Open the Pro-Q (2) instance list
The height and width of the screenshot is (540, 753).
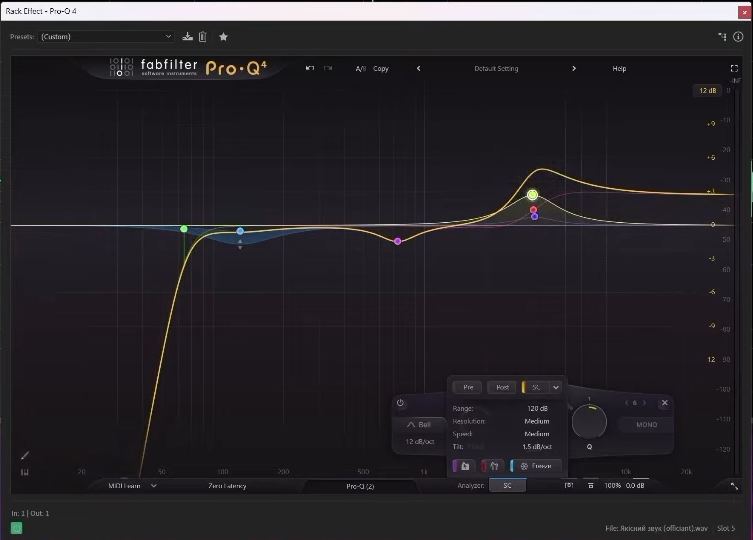(x=360, y=486)
